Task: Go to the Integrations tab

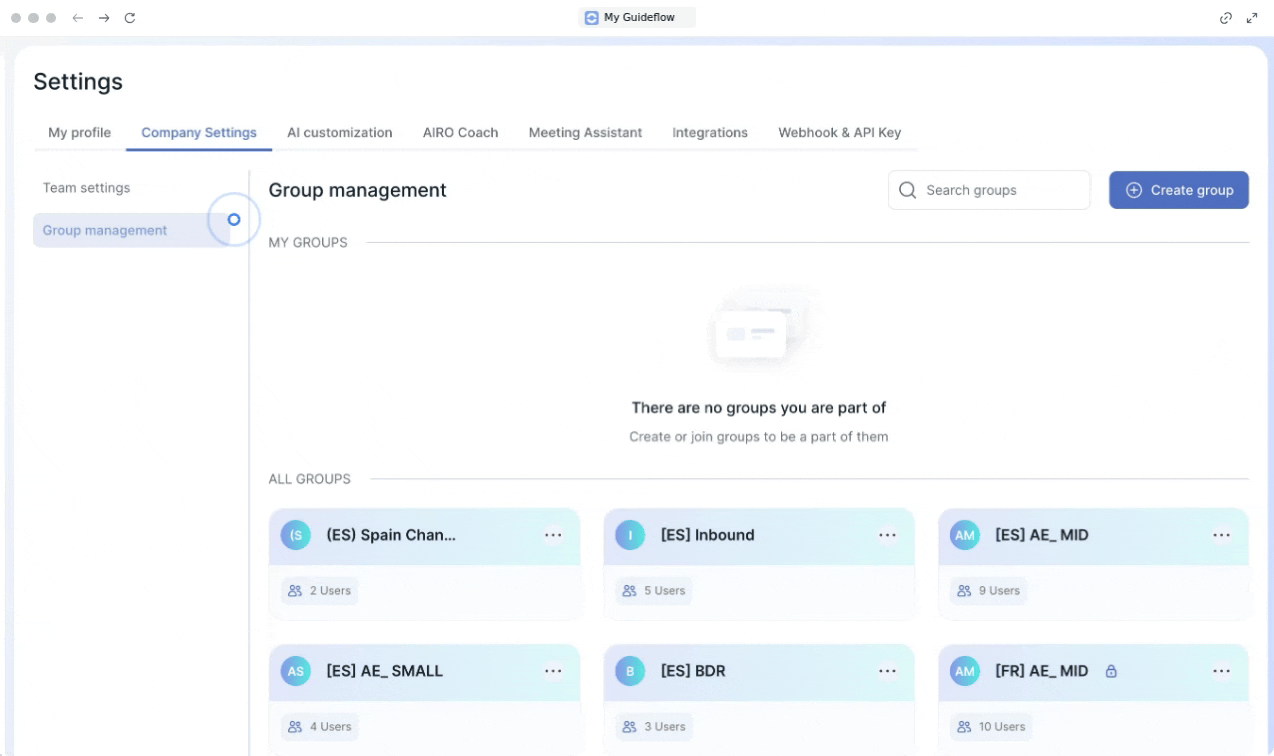Action: [x=709, y=132]
